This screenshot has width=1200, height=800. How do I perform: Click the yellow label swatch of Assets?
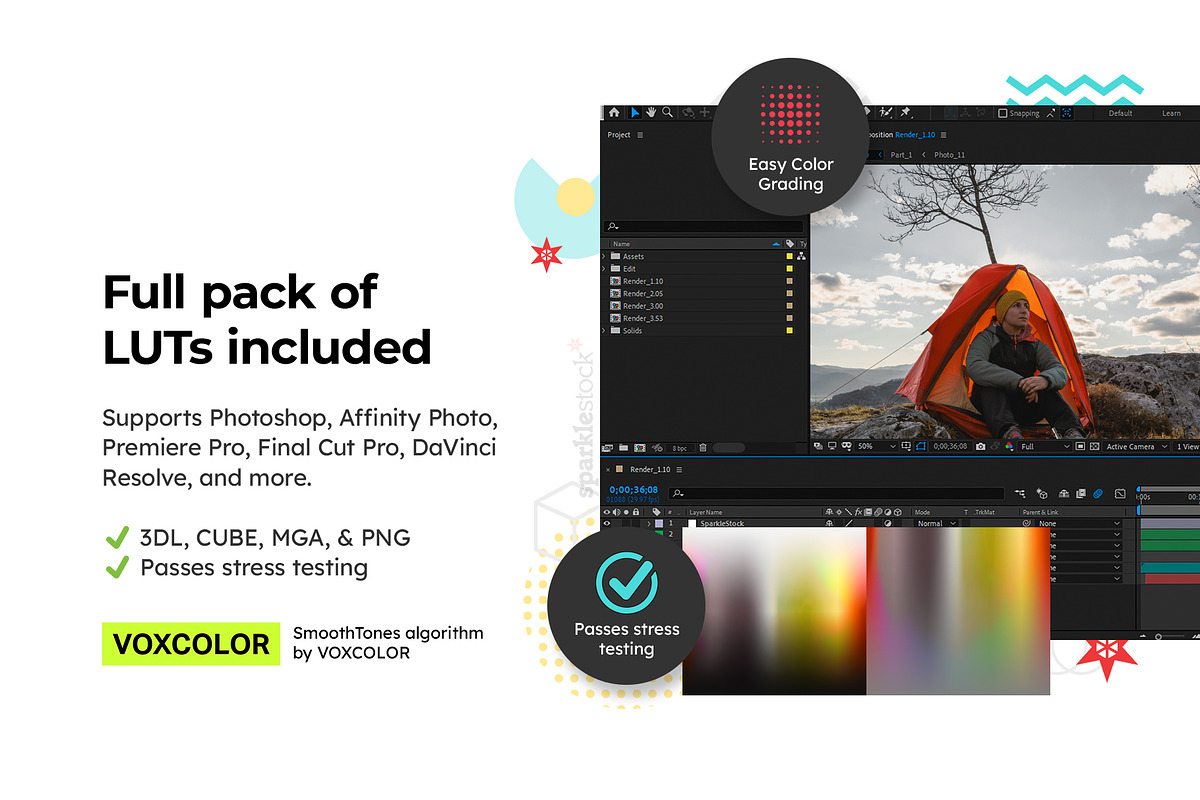(789, 257)
